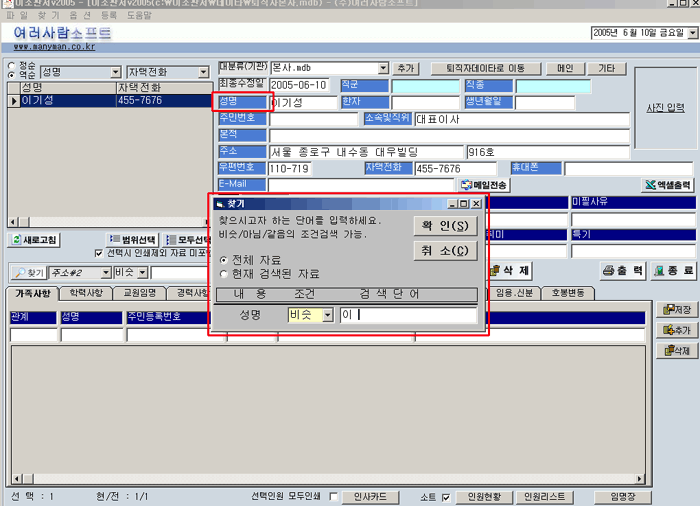Expand the 문서.mdb category dropdown
The height and width of the screenshot is (506, 700).
click(x=383, y=68)
